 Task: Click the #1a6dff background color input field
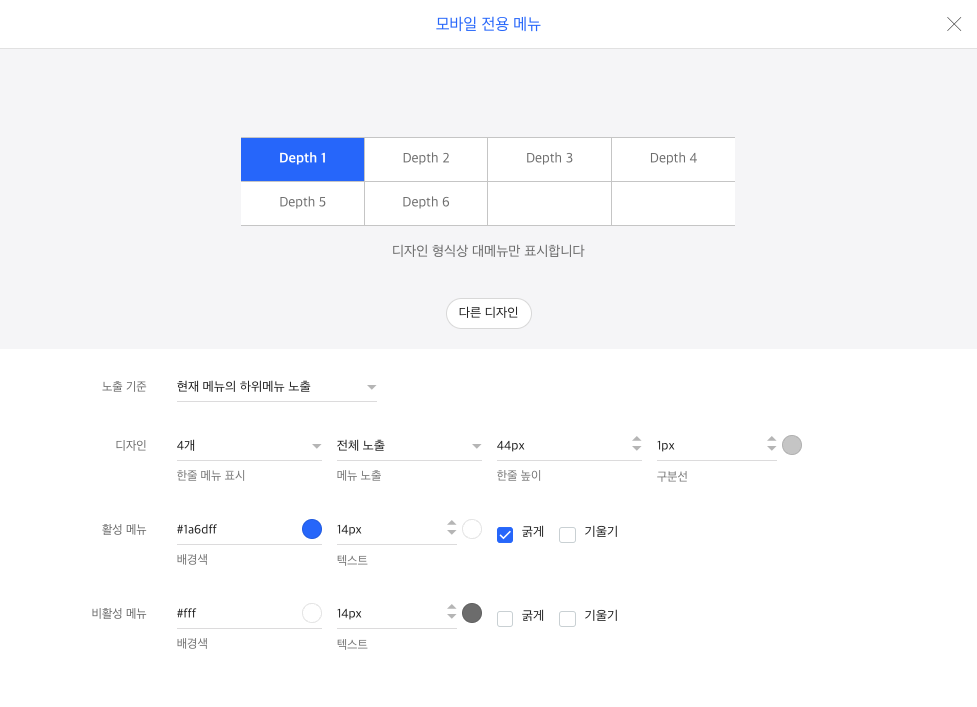(x=237, y=529)
